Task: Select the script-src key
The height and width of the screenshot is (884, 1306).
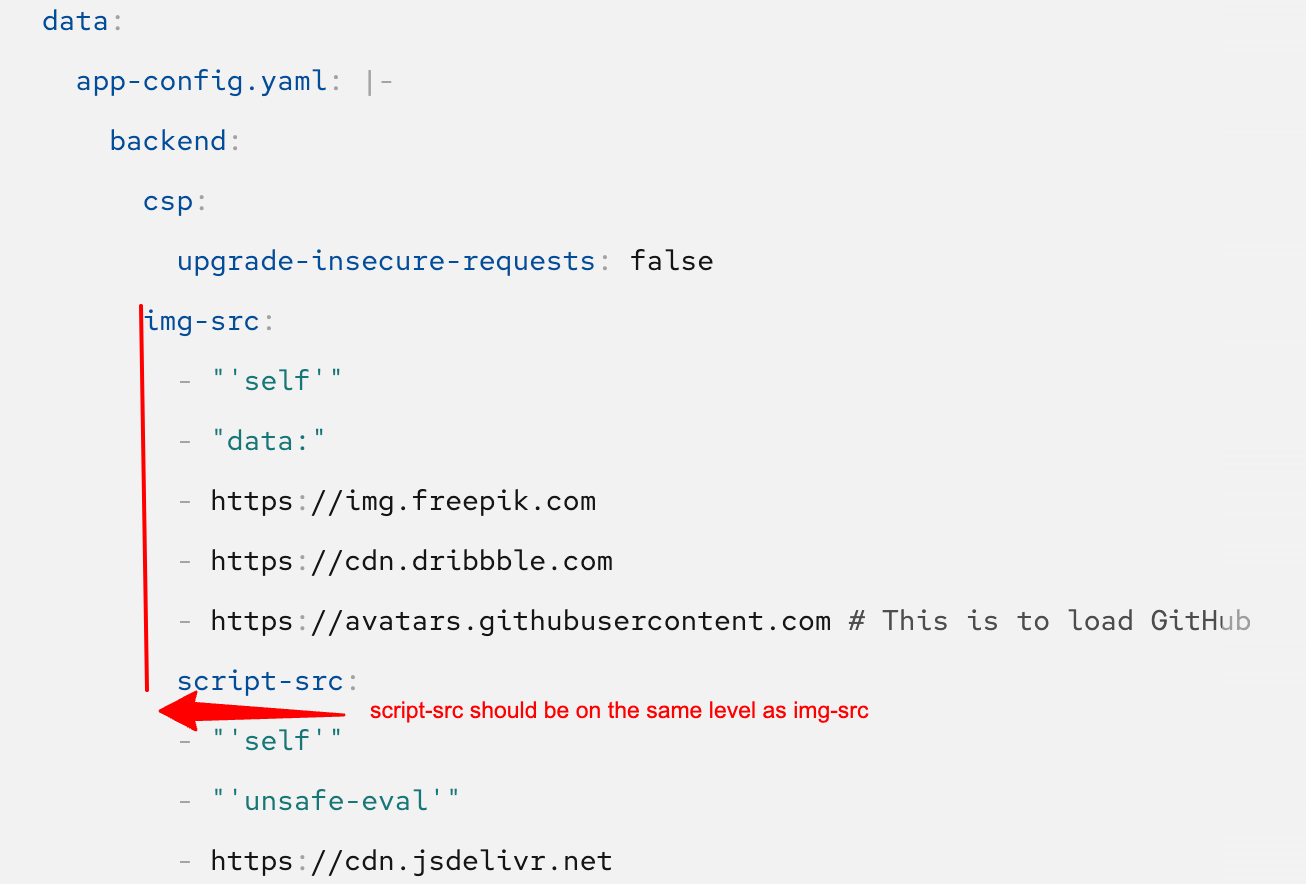Action: pyautogui.click(x=260, y=681)
